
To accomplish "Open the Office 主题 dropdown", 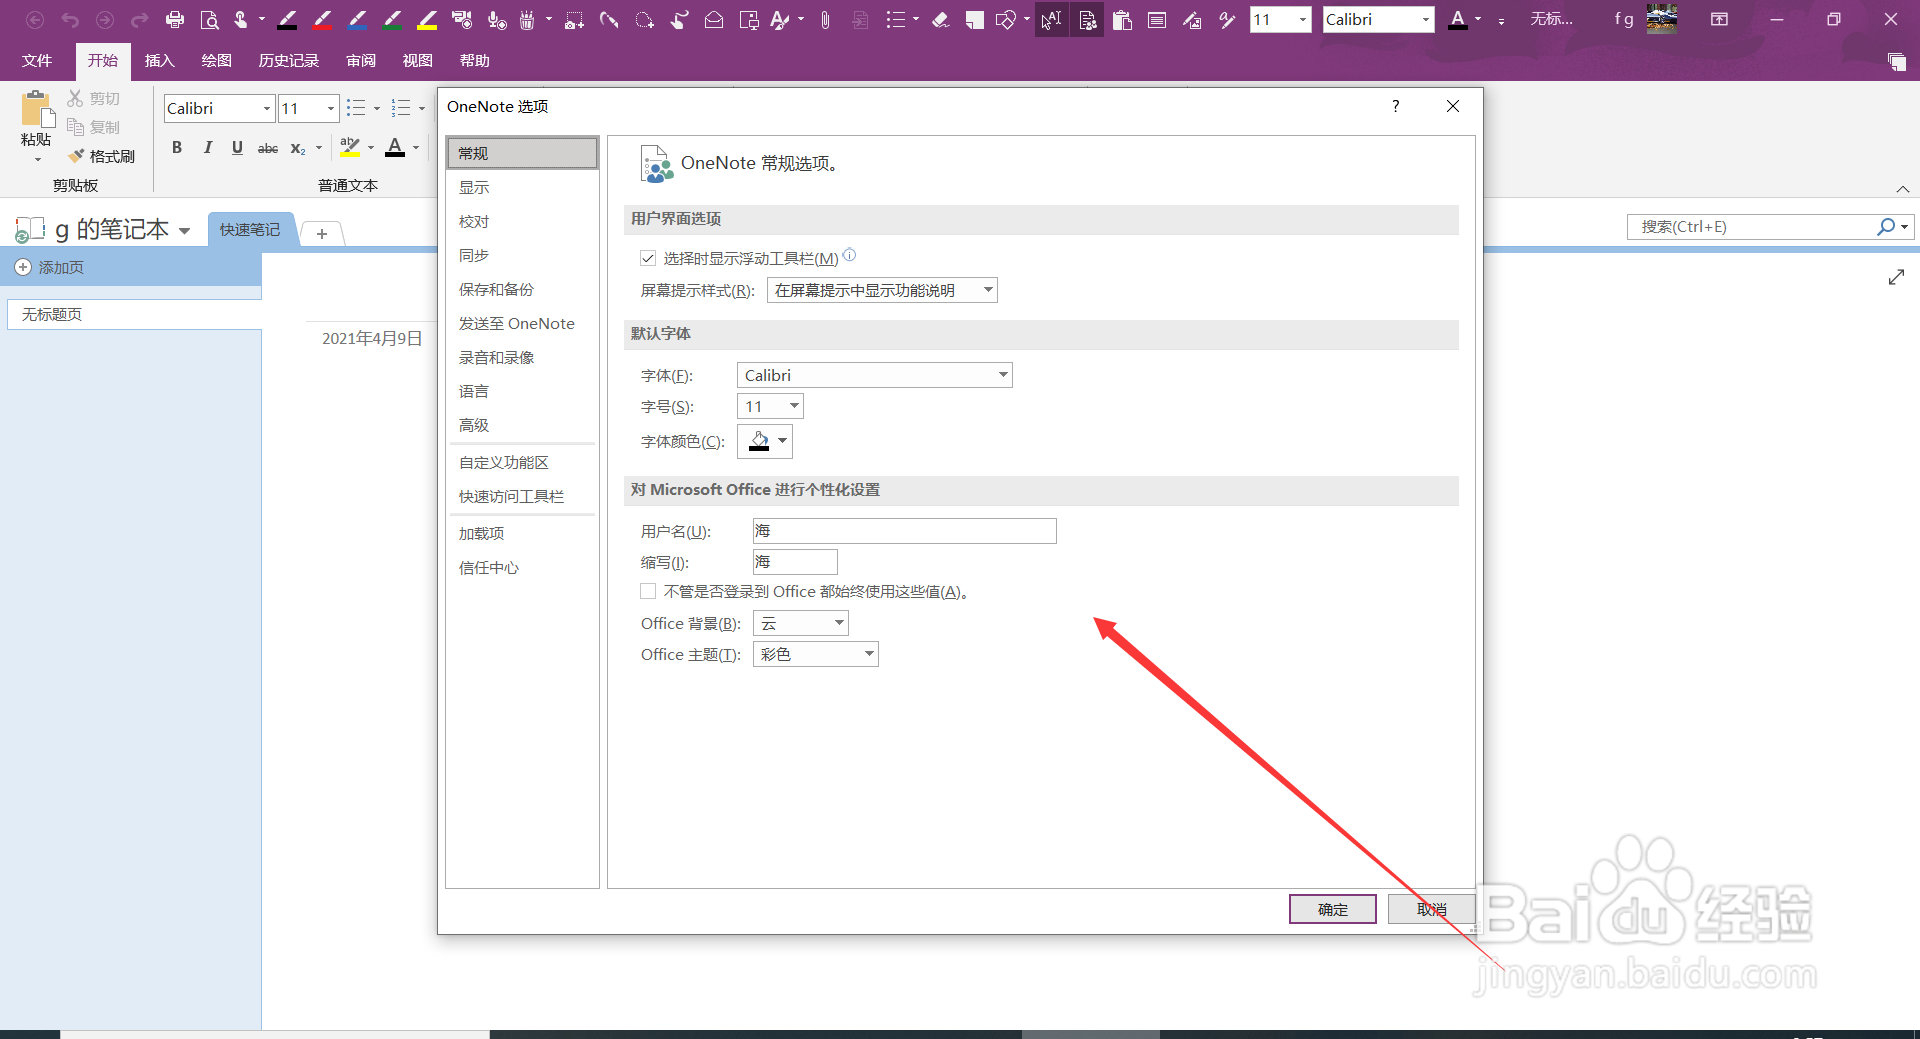I will click(815, 654).
